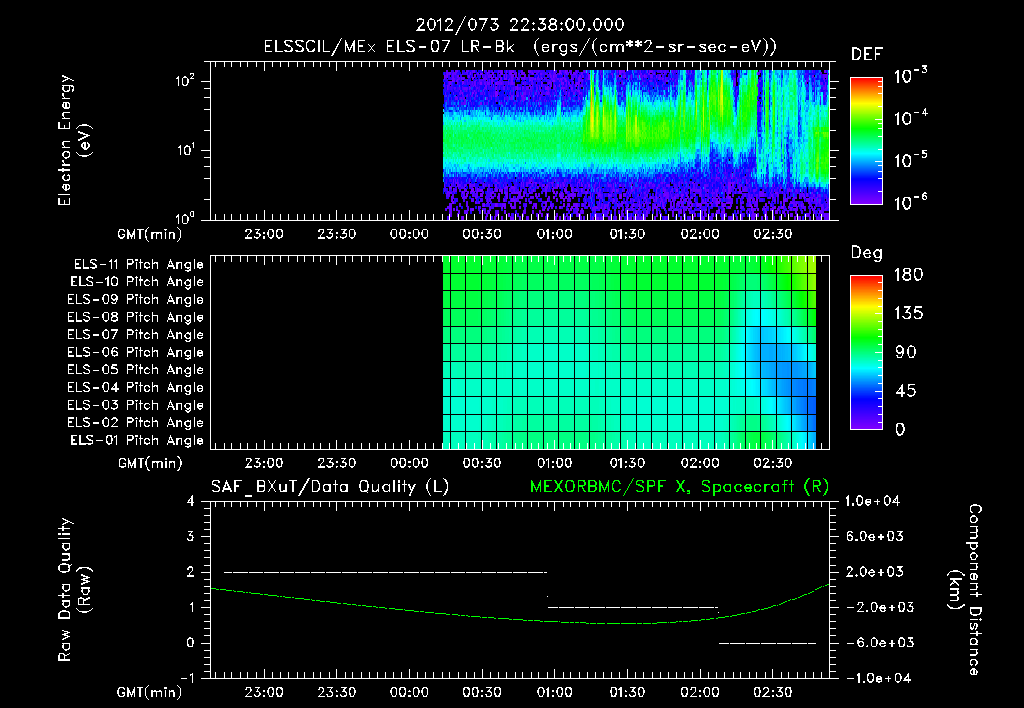Click the data quality line at level 0
This screenshot has width=1024, height=708.
pos(767,643)
